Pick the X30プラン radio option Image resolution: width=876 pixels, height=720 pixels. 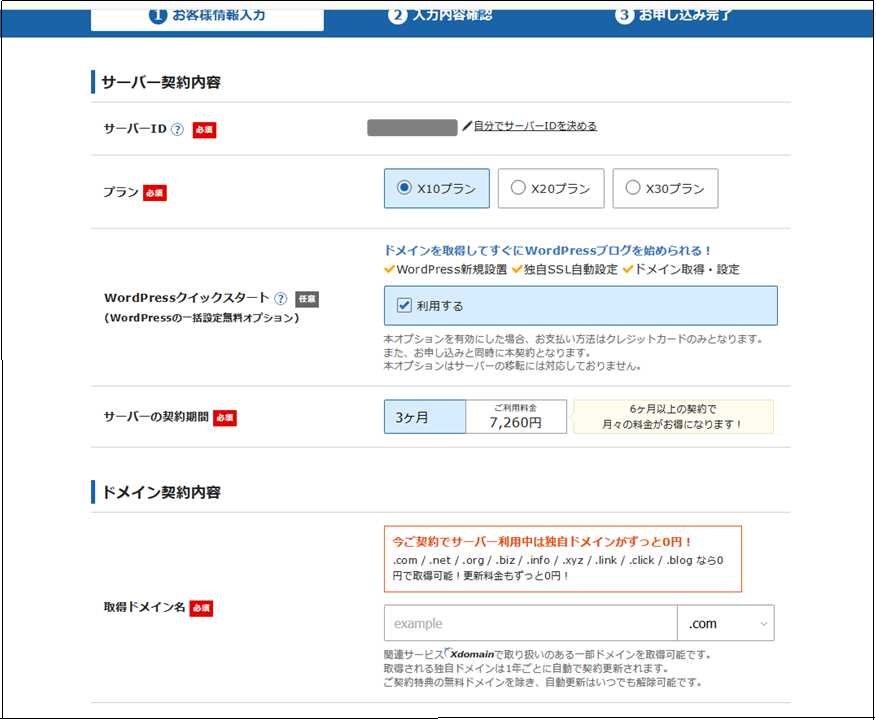(632, 187)
